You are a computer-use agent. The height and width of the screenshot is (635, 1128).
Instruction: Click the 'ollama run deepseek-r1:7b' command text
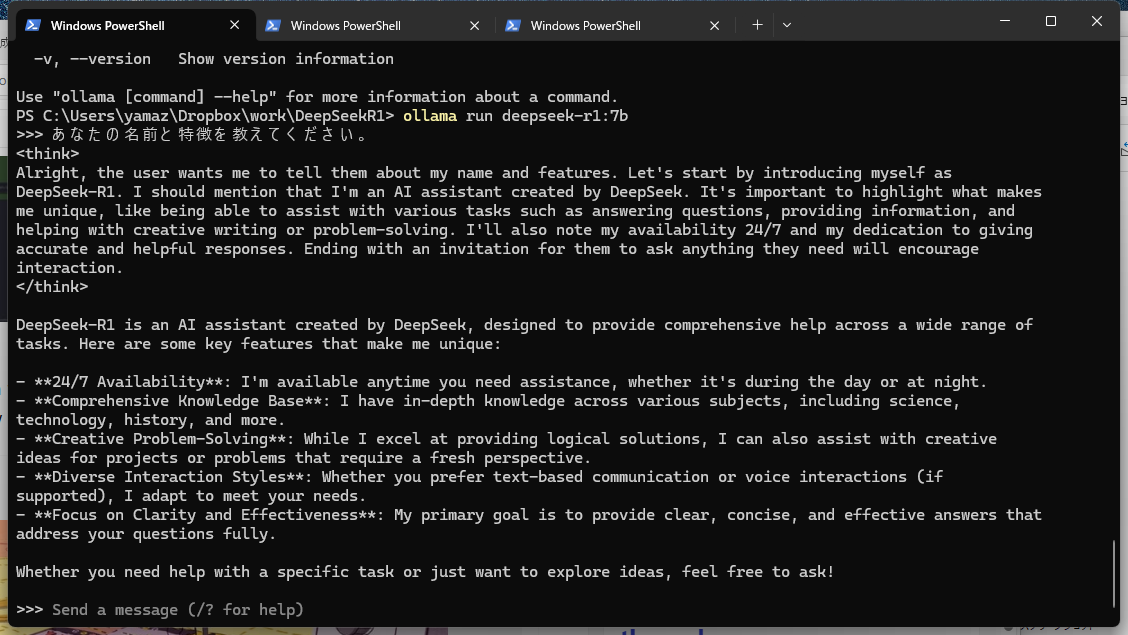(515, 116)
